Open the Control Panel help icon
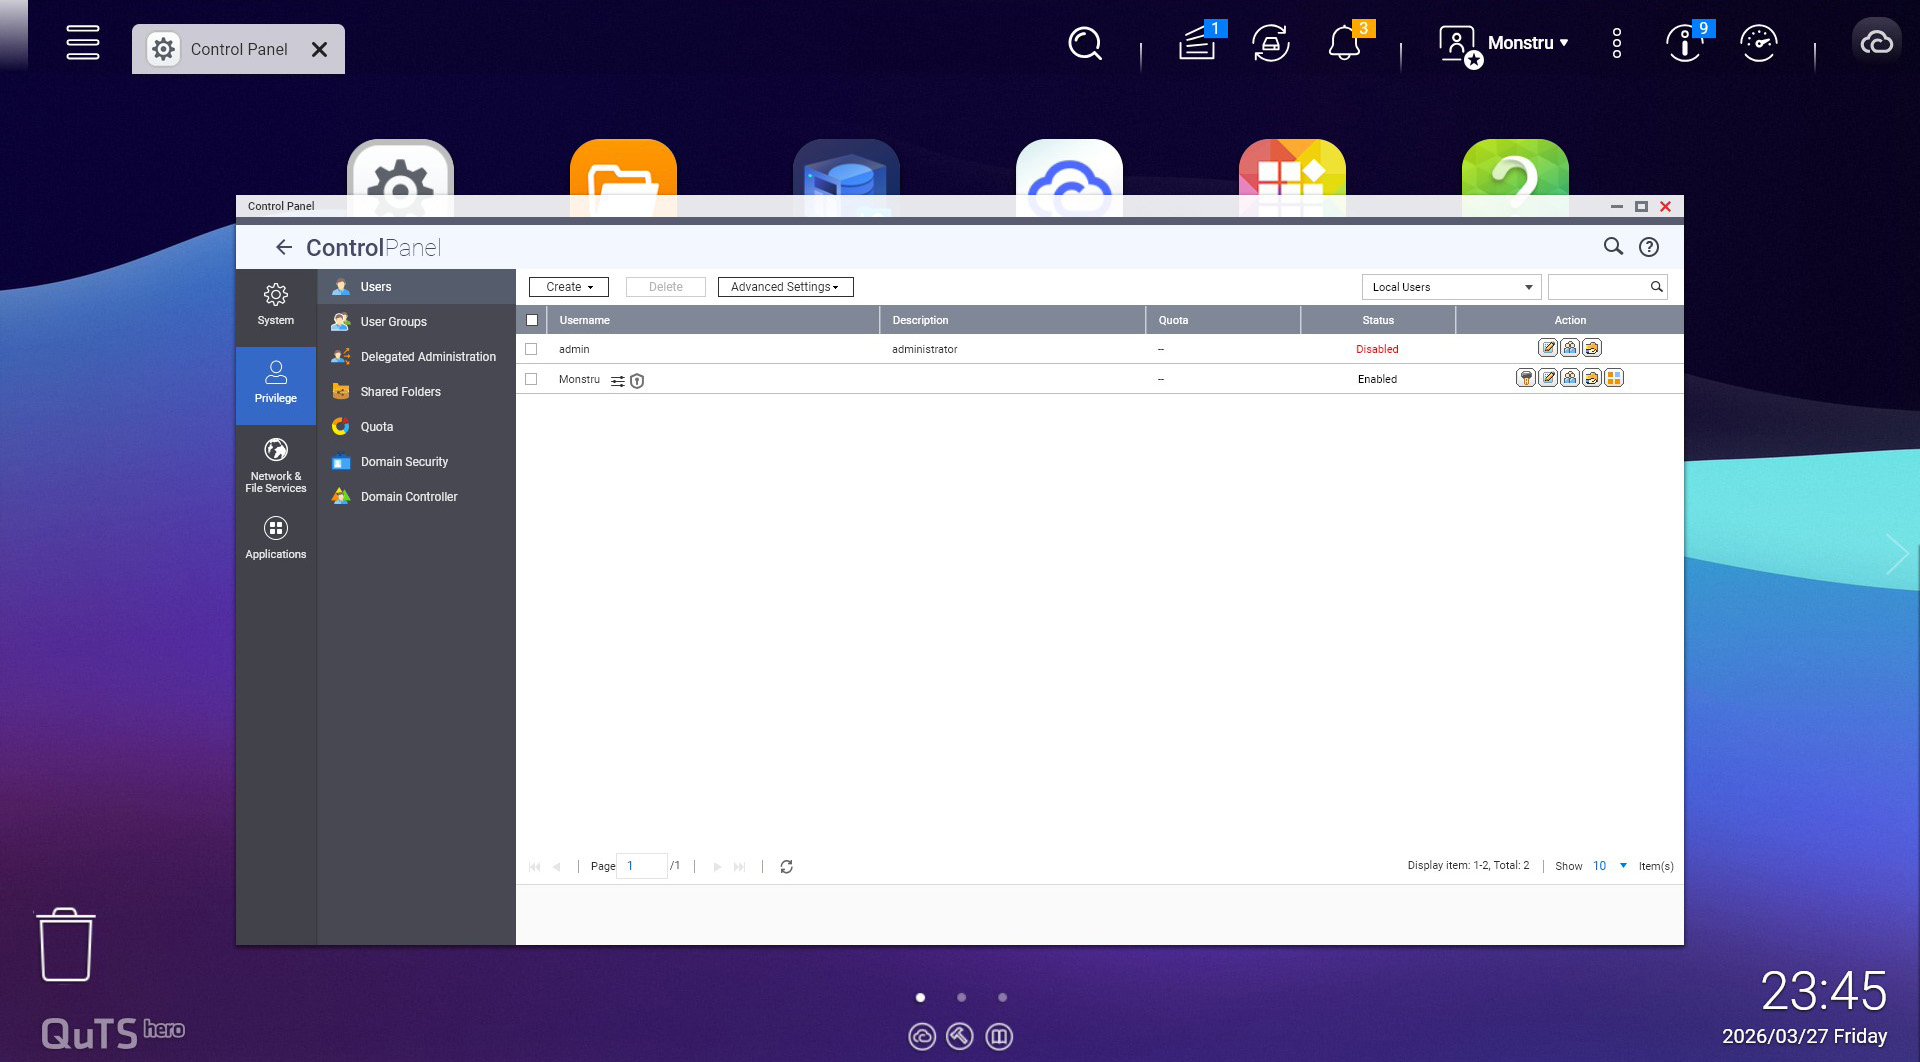1920x1062 pixels. coord(1649,247)
